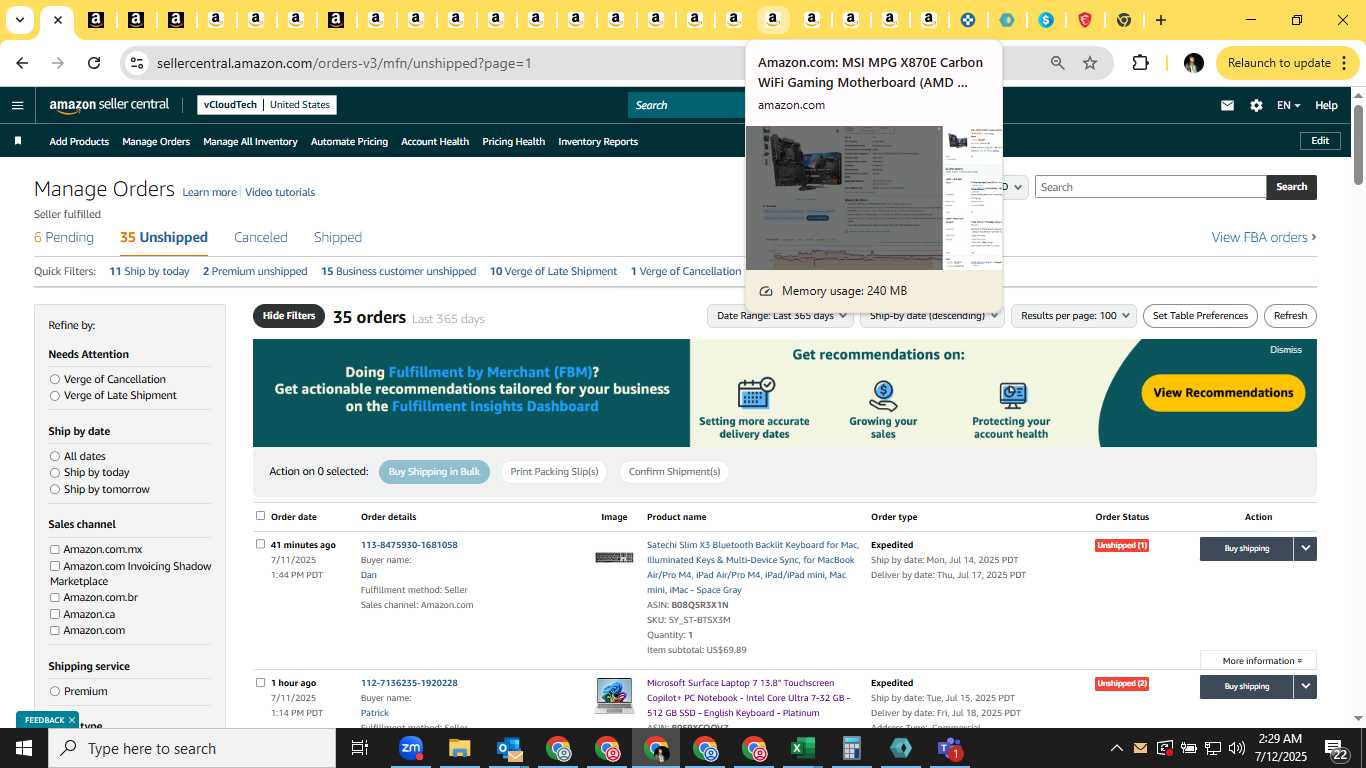Open order link 112-7136235-1920228
Image resolution: width=1366 pixels, height=768 pixels.
(x=409, y=683)
